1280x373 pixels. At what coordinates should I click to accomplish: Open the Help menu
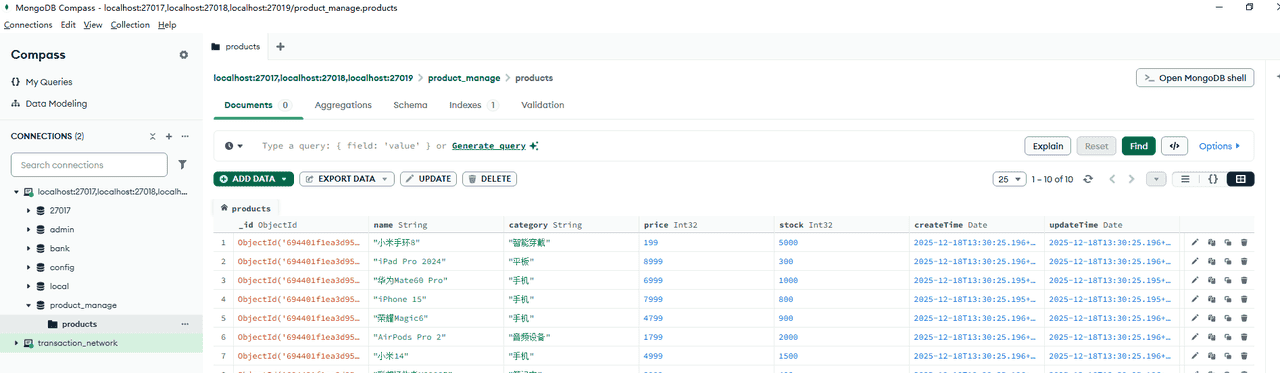167,25
